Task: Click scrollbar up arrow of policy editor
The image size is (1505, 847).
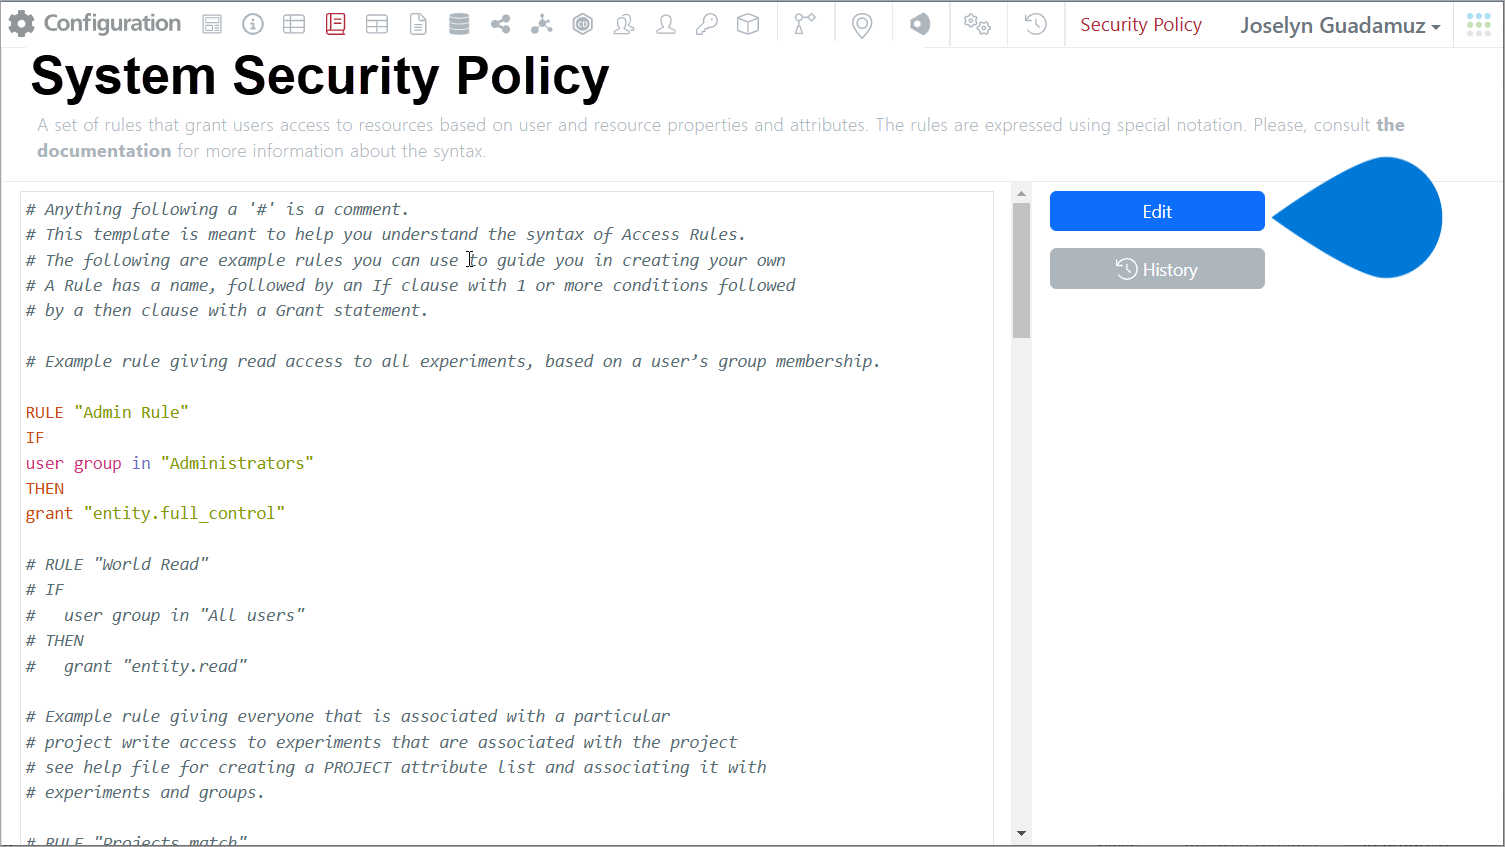Action: 1021,194
